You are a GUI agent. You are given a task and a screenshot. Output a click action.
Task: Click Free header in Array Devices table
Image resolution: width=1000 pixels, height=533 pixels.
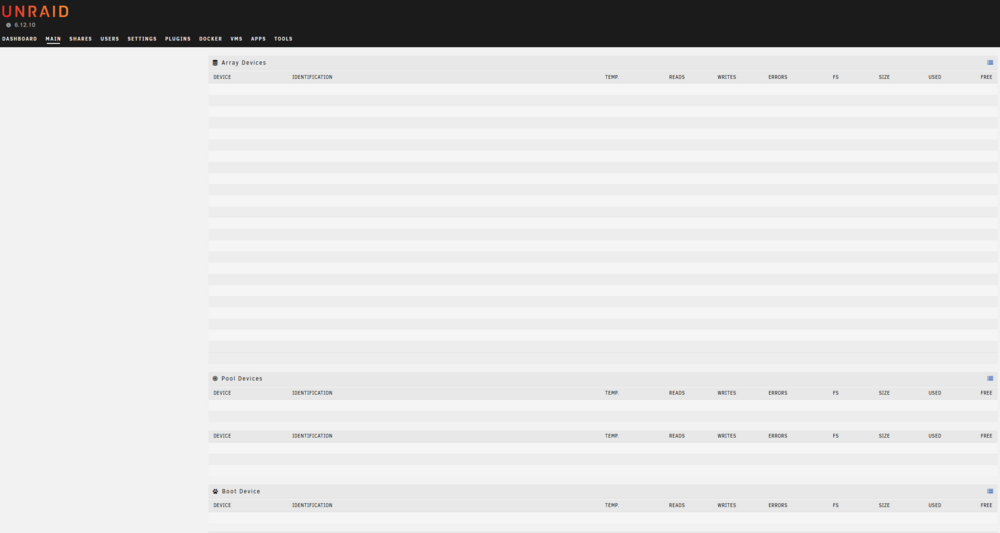click(x=986, y=77)
